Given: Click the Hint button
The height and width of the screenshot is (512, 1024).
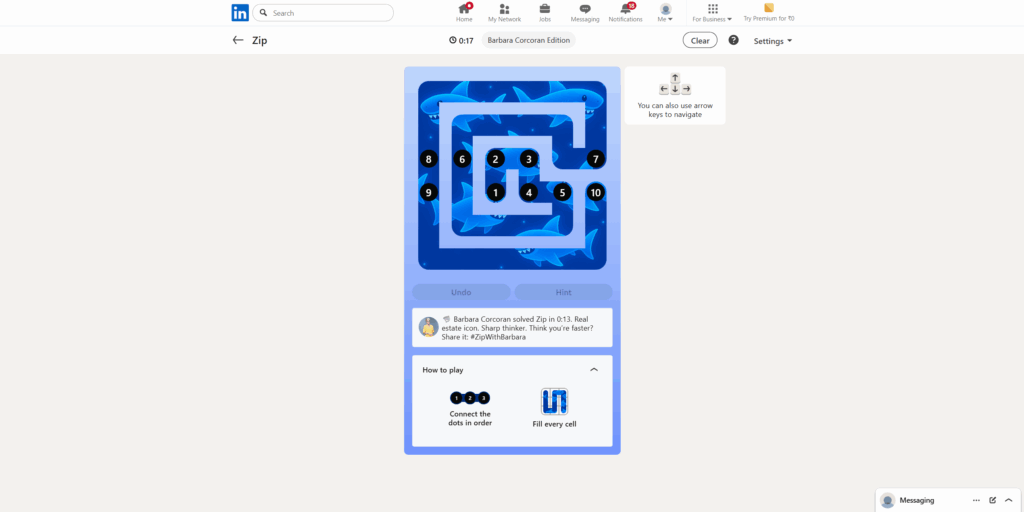Looking at the screenshot, I should pyautogui.click(x=564, y=292).
